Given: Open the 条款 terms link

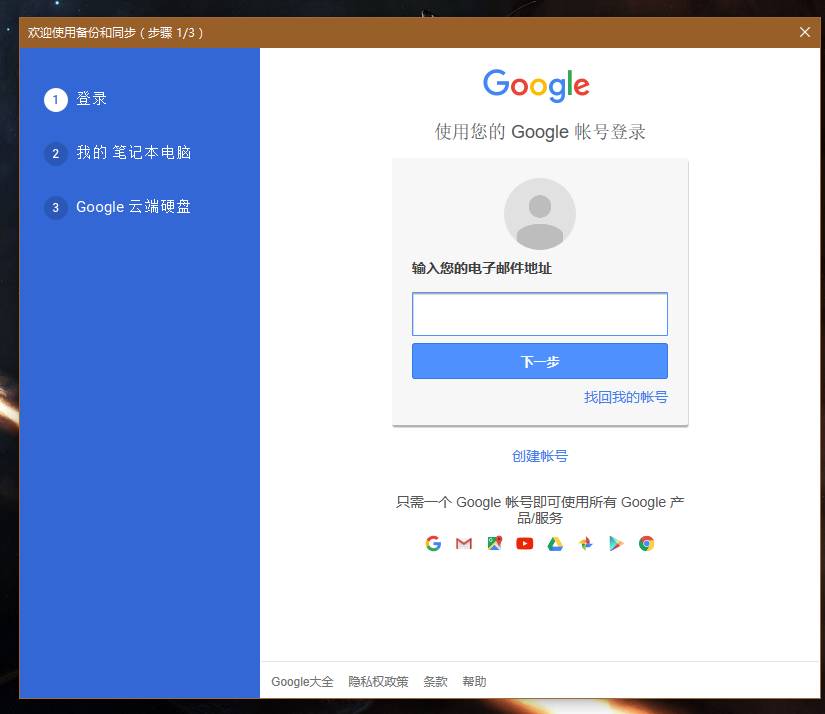Looking at the screenshot, I should click(x=435, y=681).
